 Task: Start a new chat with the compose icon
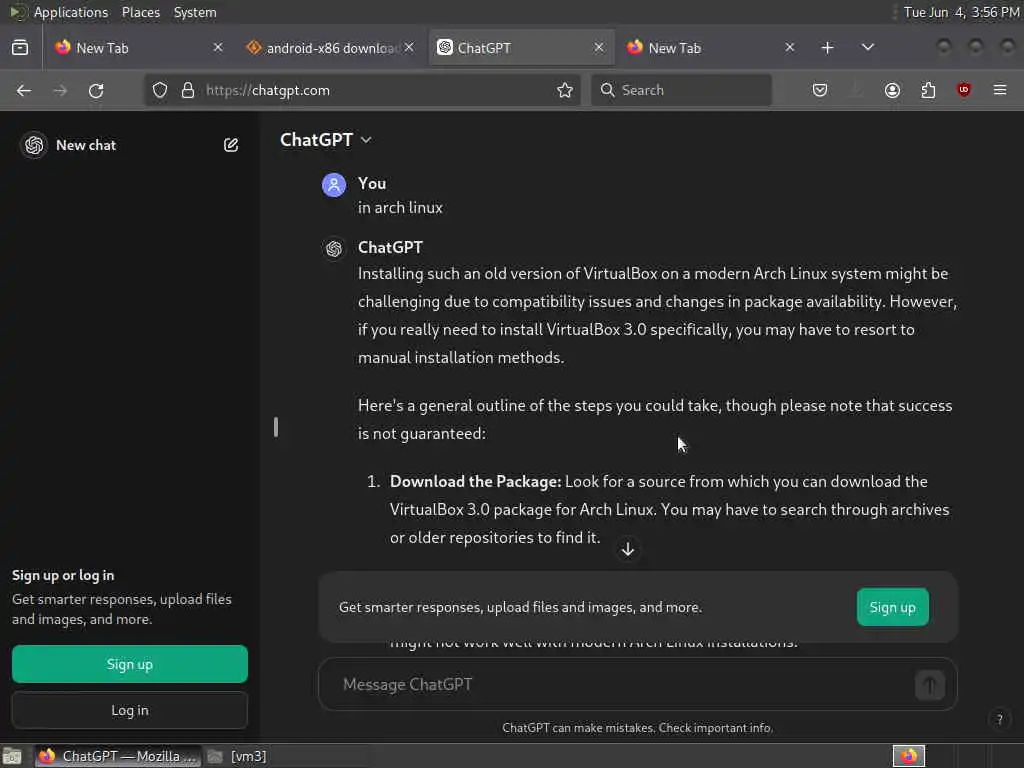231,145
